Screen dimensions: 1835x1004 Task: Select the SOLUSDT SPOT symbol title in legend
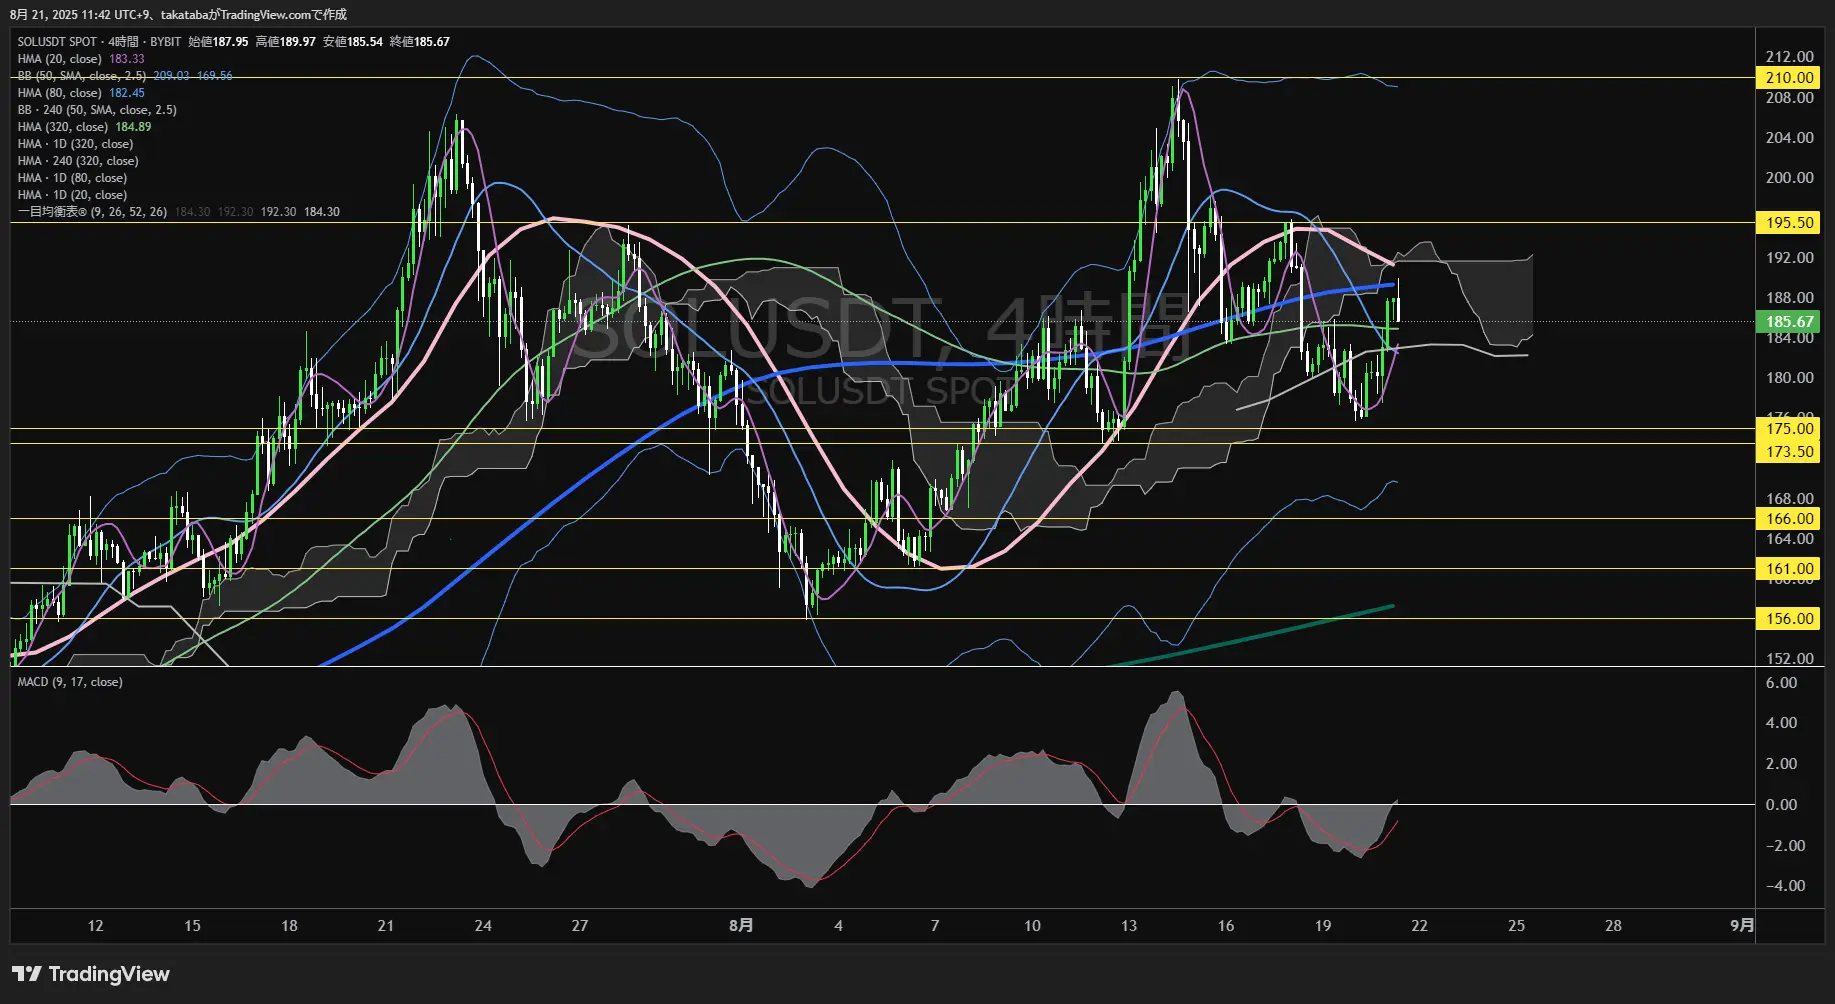click(x=57, y=42)
